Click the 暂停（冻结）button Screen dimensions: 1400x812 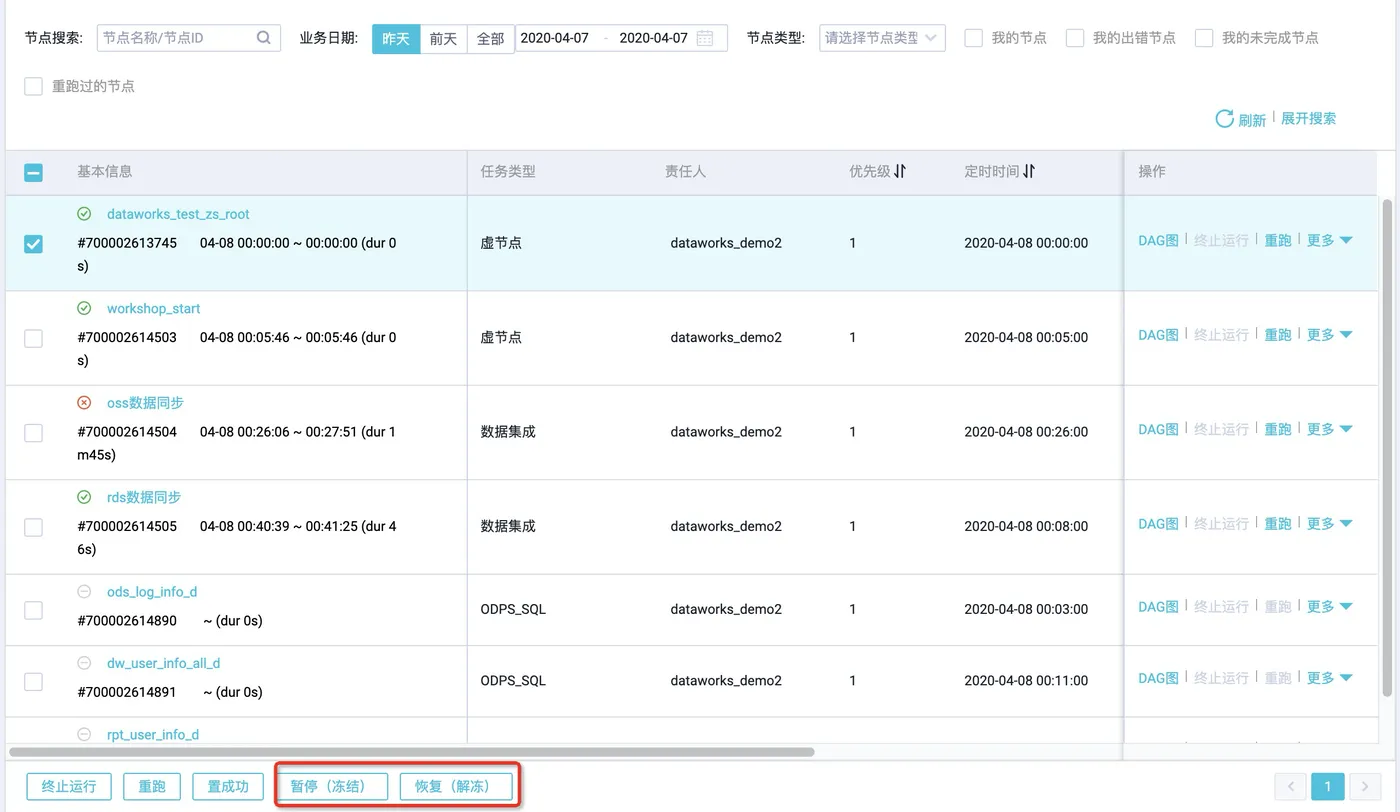(x=333, y=786)
